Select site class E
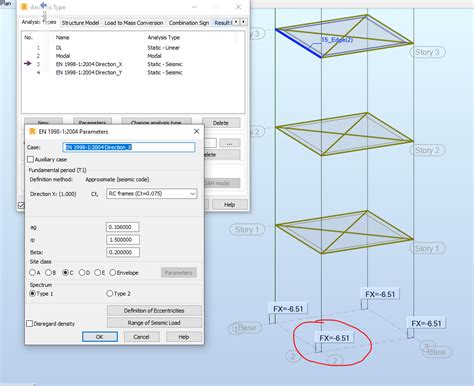The image size is (474, 386). pos(97,272)
